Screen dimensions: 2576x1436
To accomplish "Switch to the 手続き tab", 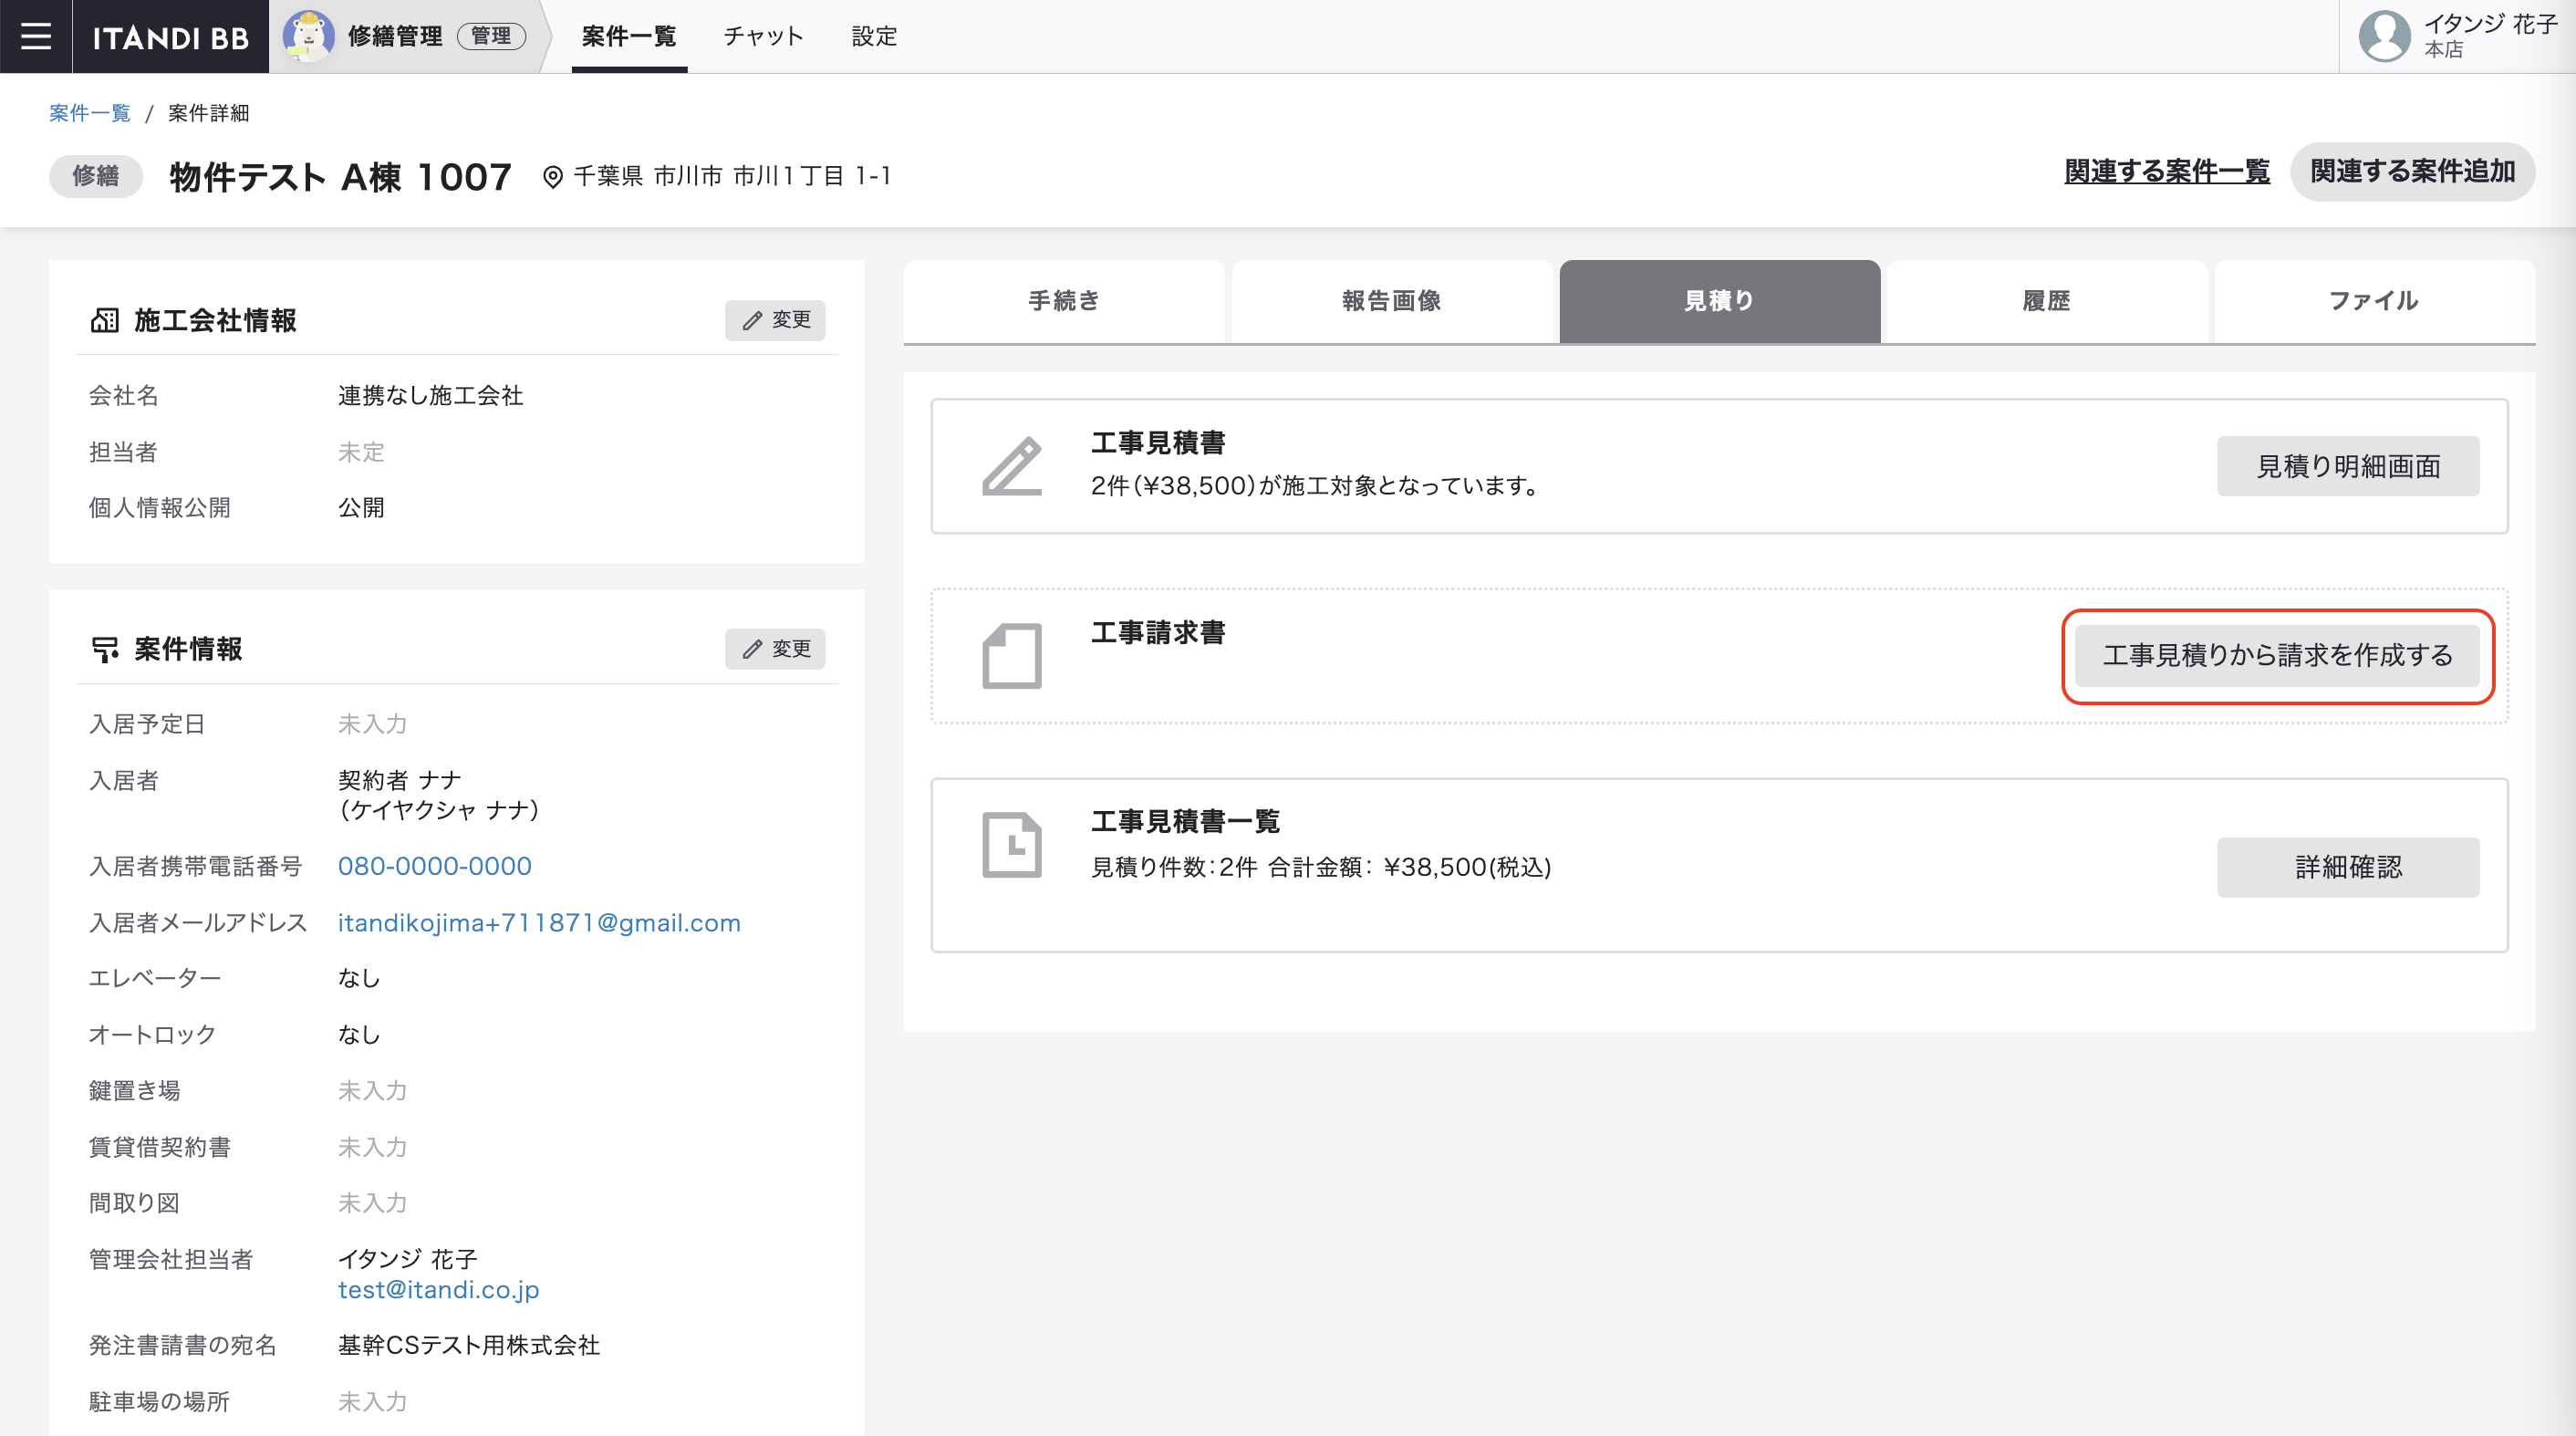I will click(1064, 301).
